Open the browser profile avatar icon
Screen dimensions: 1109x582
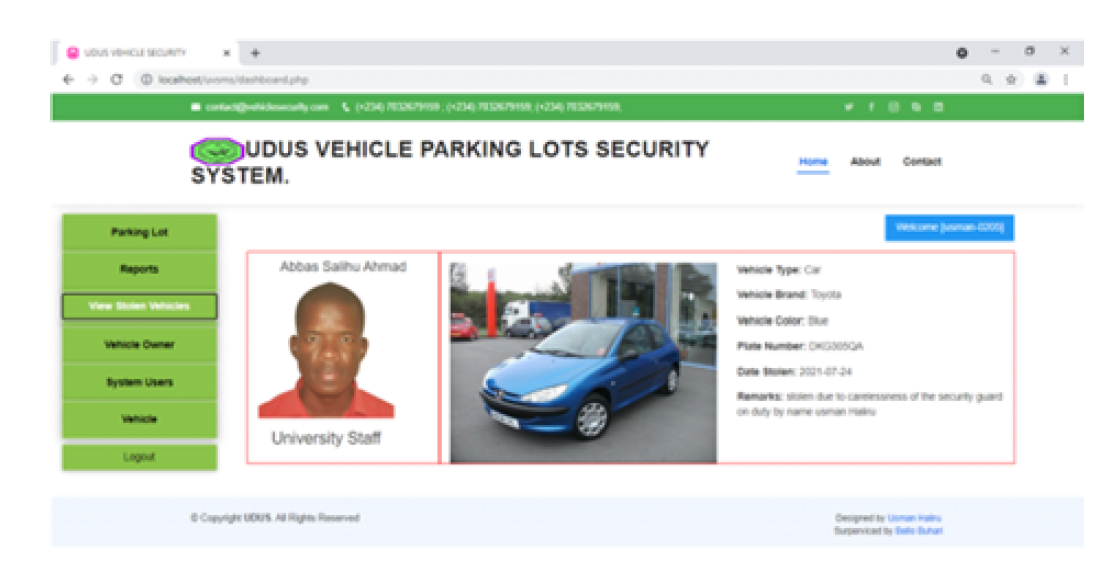coord(1041,80)
